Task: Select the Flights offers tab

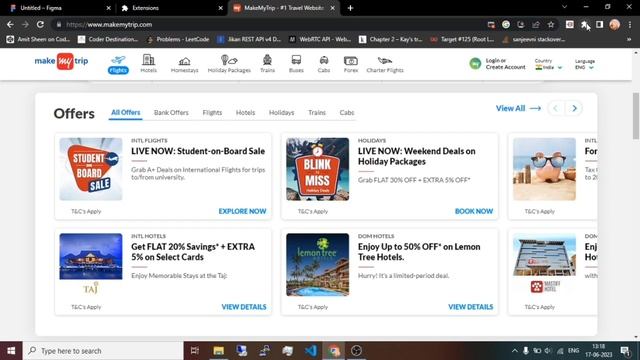Action: pyautogui.click(x=212, y=112)
